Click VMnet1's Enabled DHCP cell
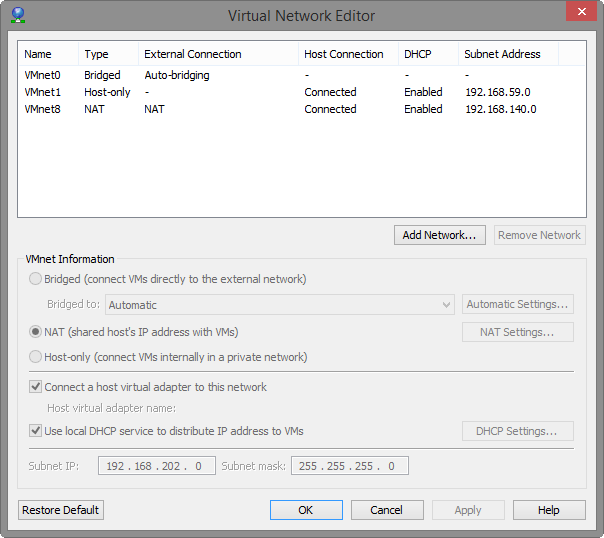 pyautogui.click(x=423, y=92)
